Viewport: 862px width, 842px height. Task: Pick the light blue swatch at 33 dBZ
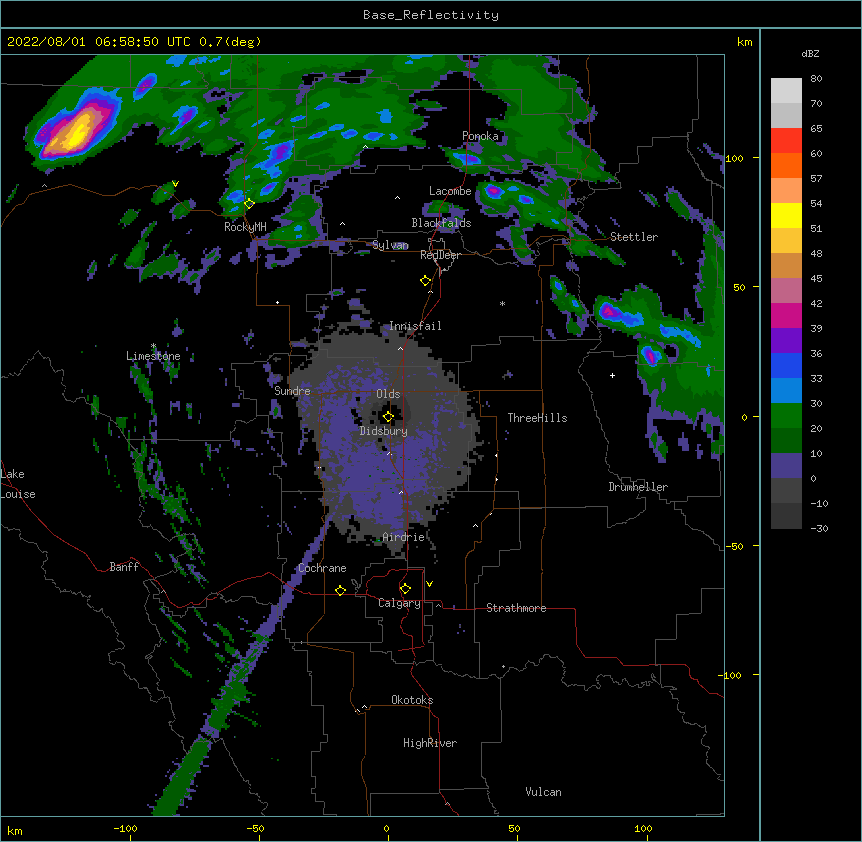click(786, 391)
